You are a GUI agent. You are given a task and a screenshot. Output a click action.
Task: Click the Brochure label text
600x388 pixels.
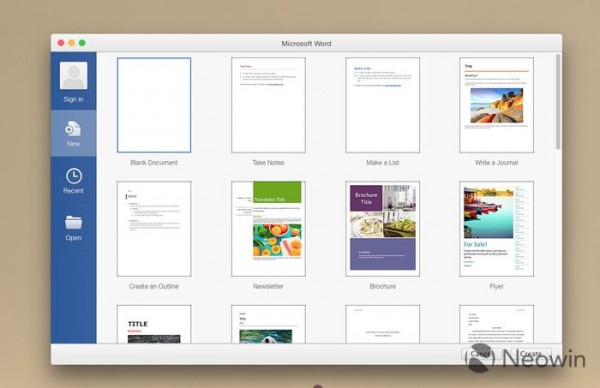coord(383,286)
